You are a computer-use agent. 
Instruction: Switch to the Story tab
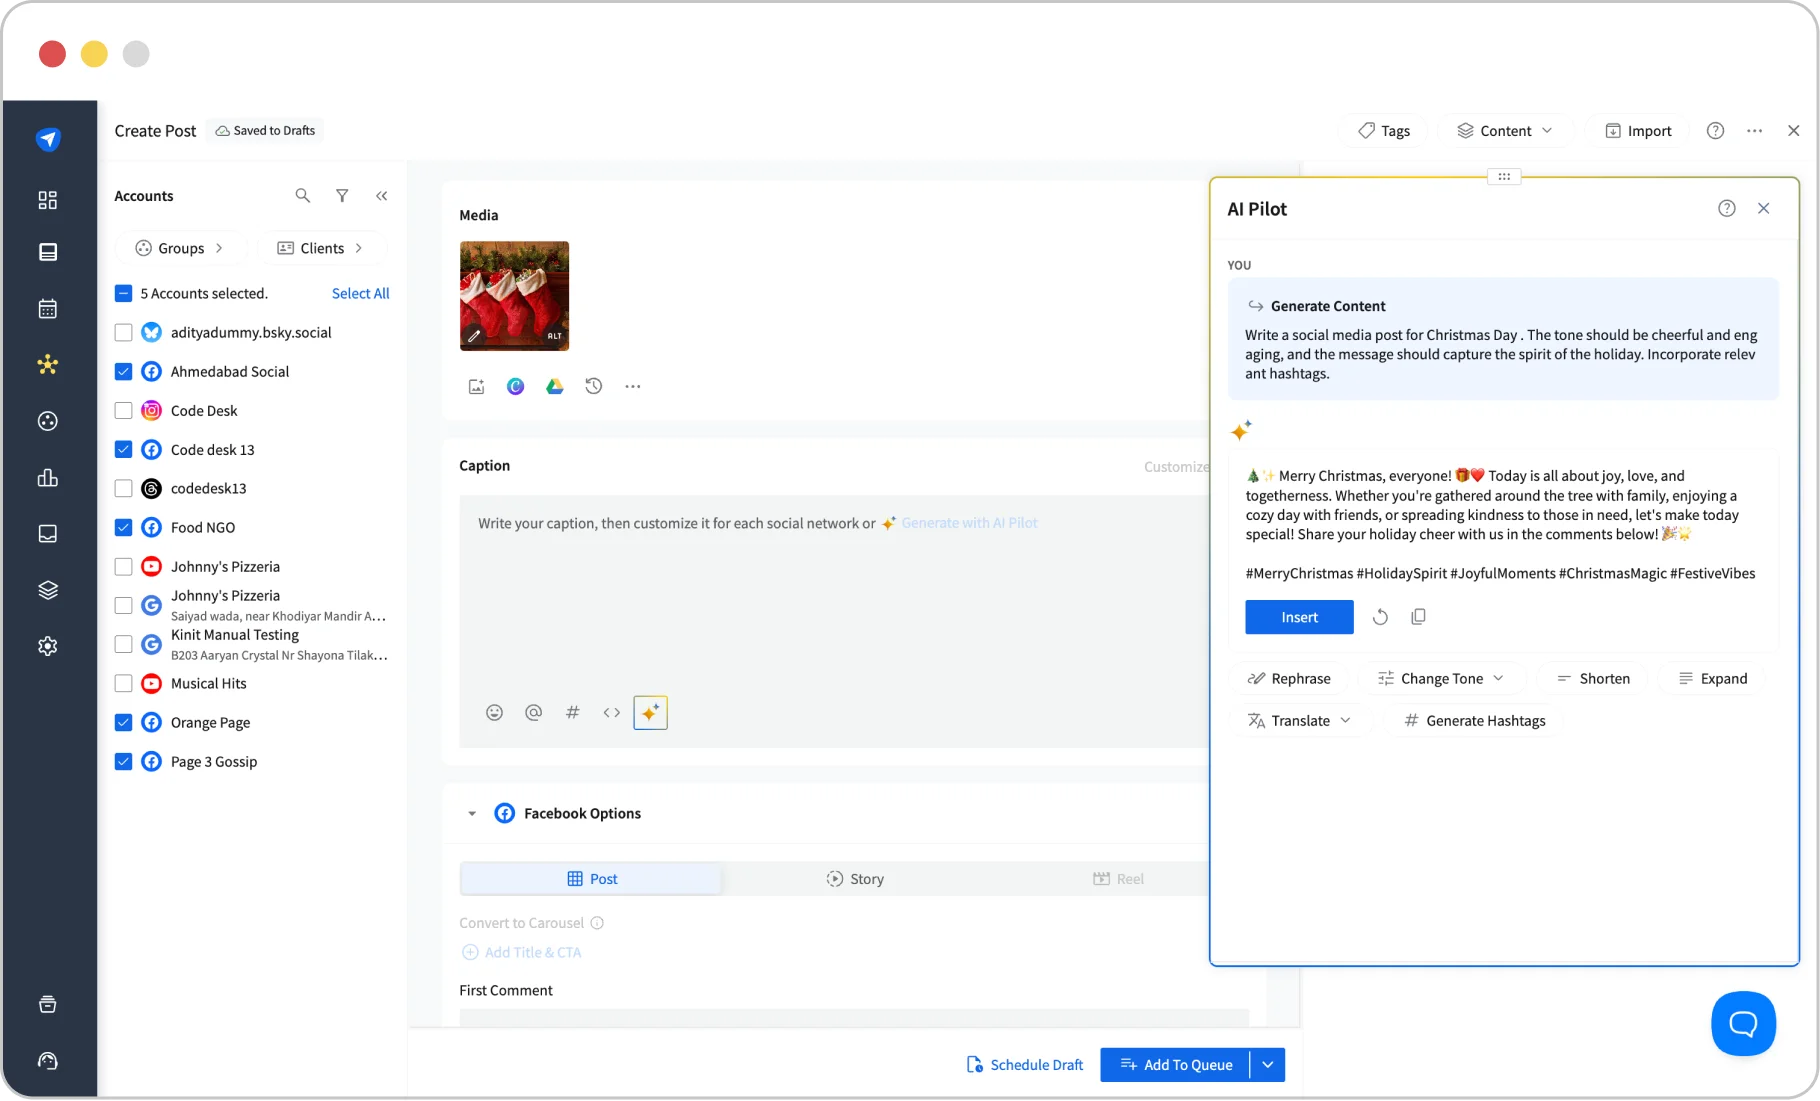855,878
